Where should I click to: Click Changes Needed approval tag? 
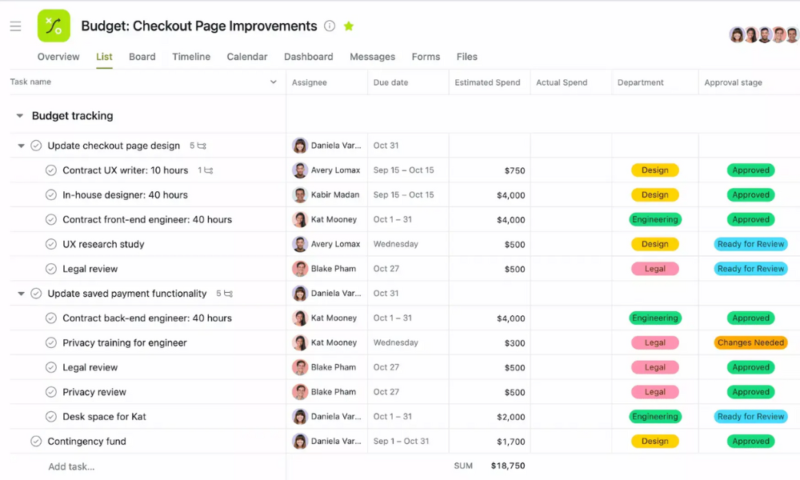(x=751, y=343)
